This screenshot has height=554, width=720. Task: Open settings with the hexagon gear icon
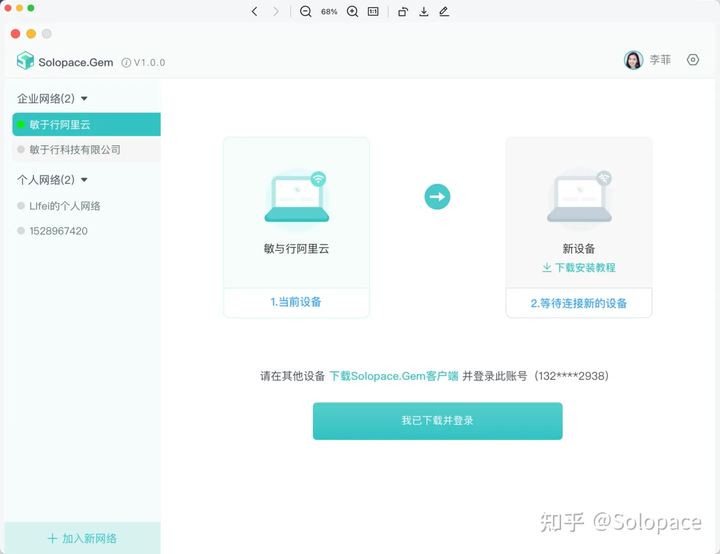coord(692,60)
